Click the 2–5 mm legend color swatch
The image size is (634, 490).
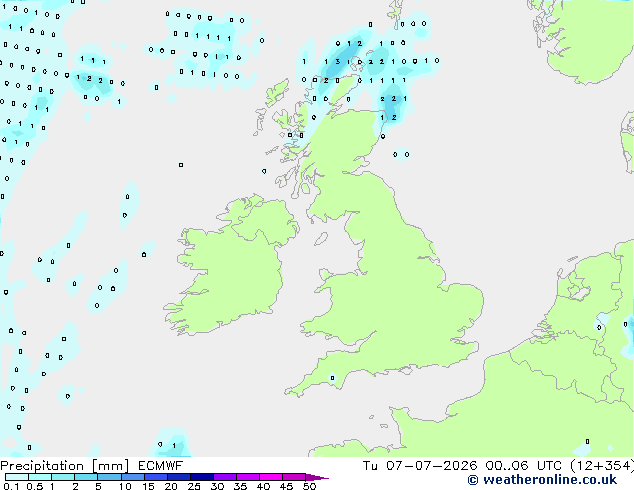(x=86, y=477)
